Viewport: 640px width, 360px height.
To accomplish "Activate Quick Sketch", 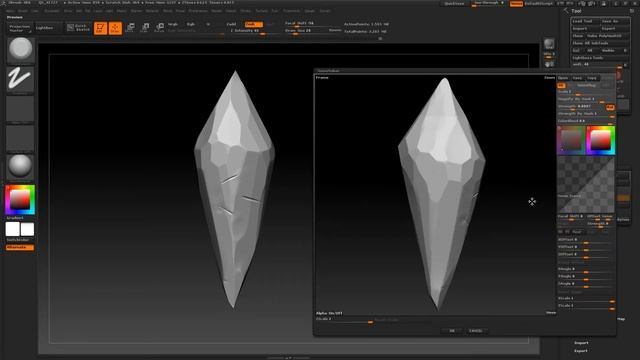I will [78, 28].
